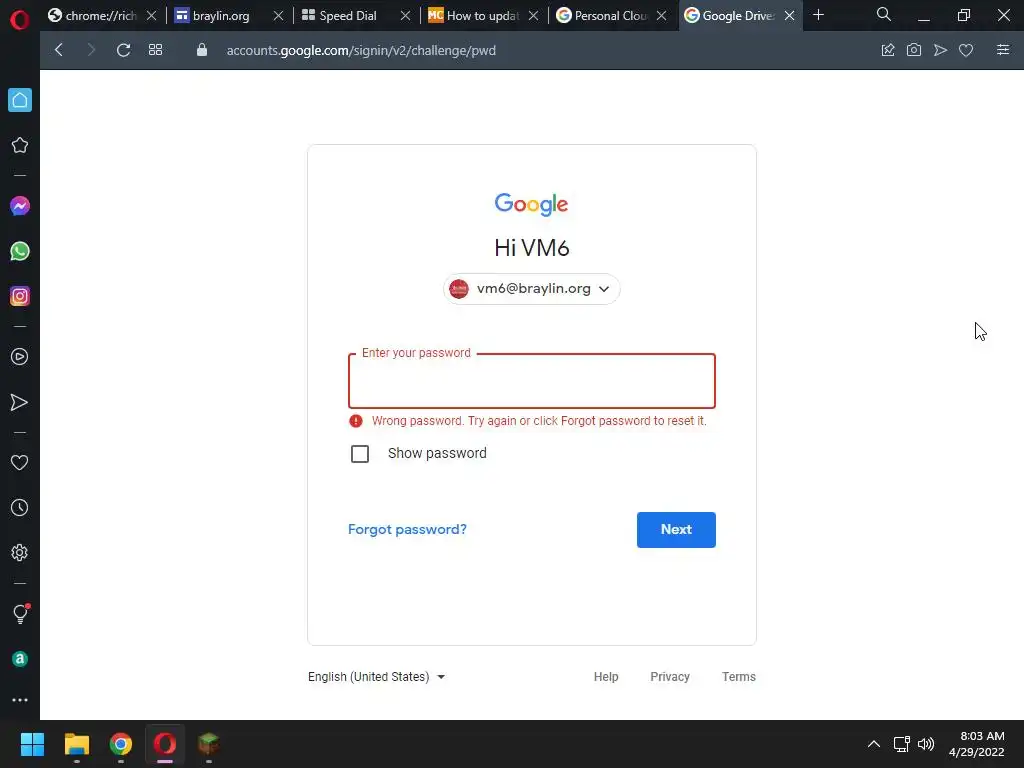This screenshot has width=1024, height=768.
Task: Switch to the braylin.org tab
Action: (221, 16)
